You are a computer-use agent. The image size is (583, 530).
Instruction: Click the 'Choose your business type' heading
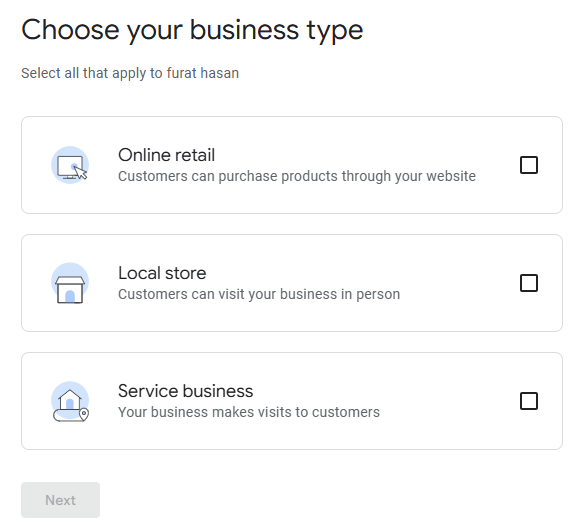[192, 30]
